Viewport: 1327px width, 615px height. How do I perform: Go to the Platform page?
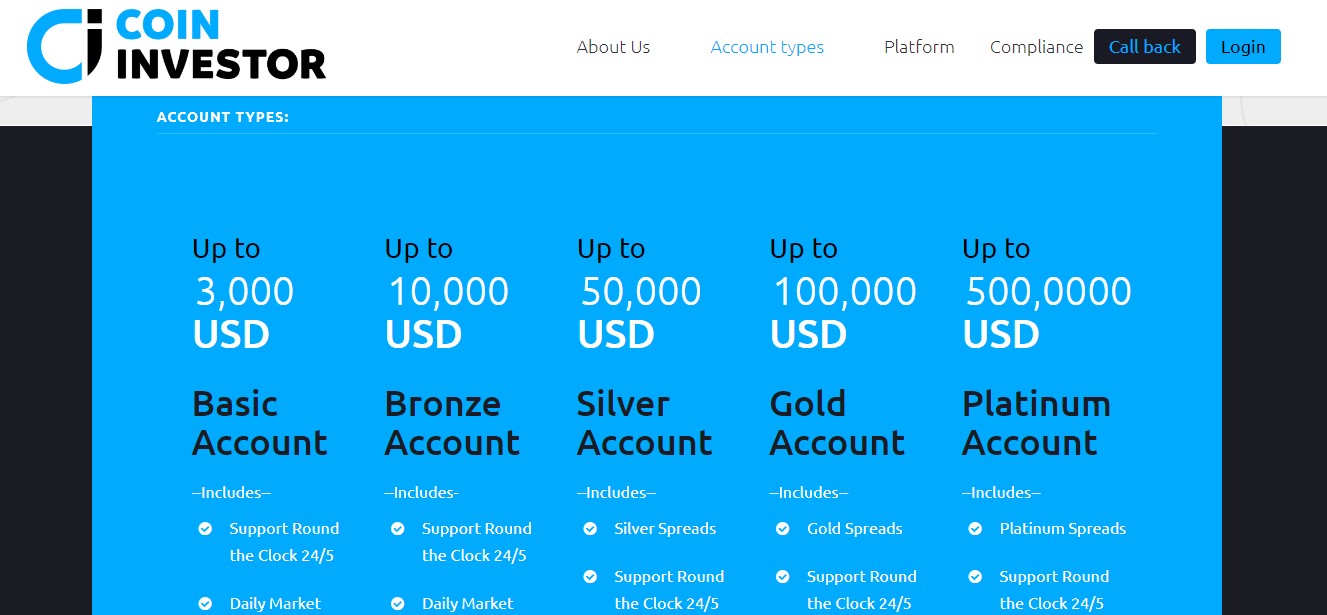point(919,47)
